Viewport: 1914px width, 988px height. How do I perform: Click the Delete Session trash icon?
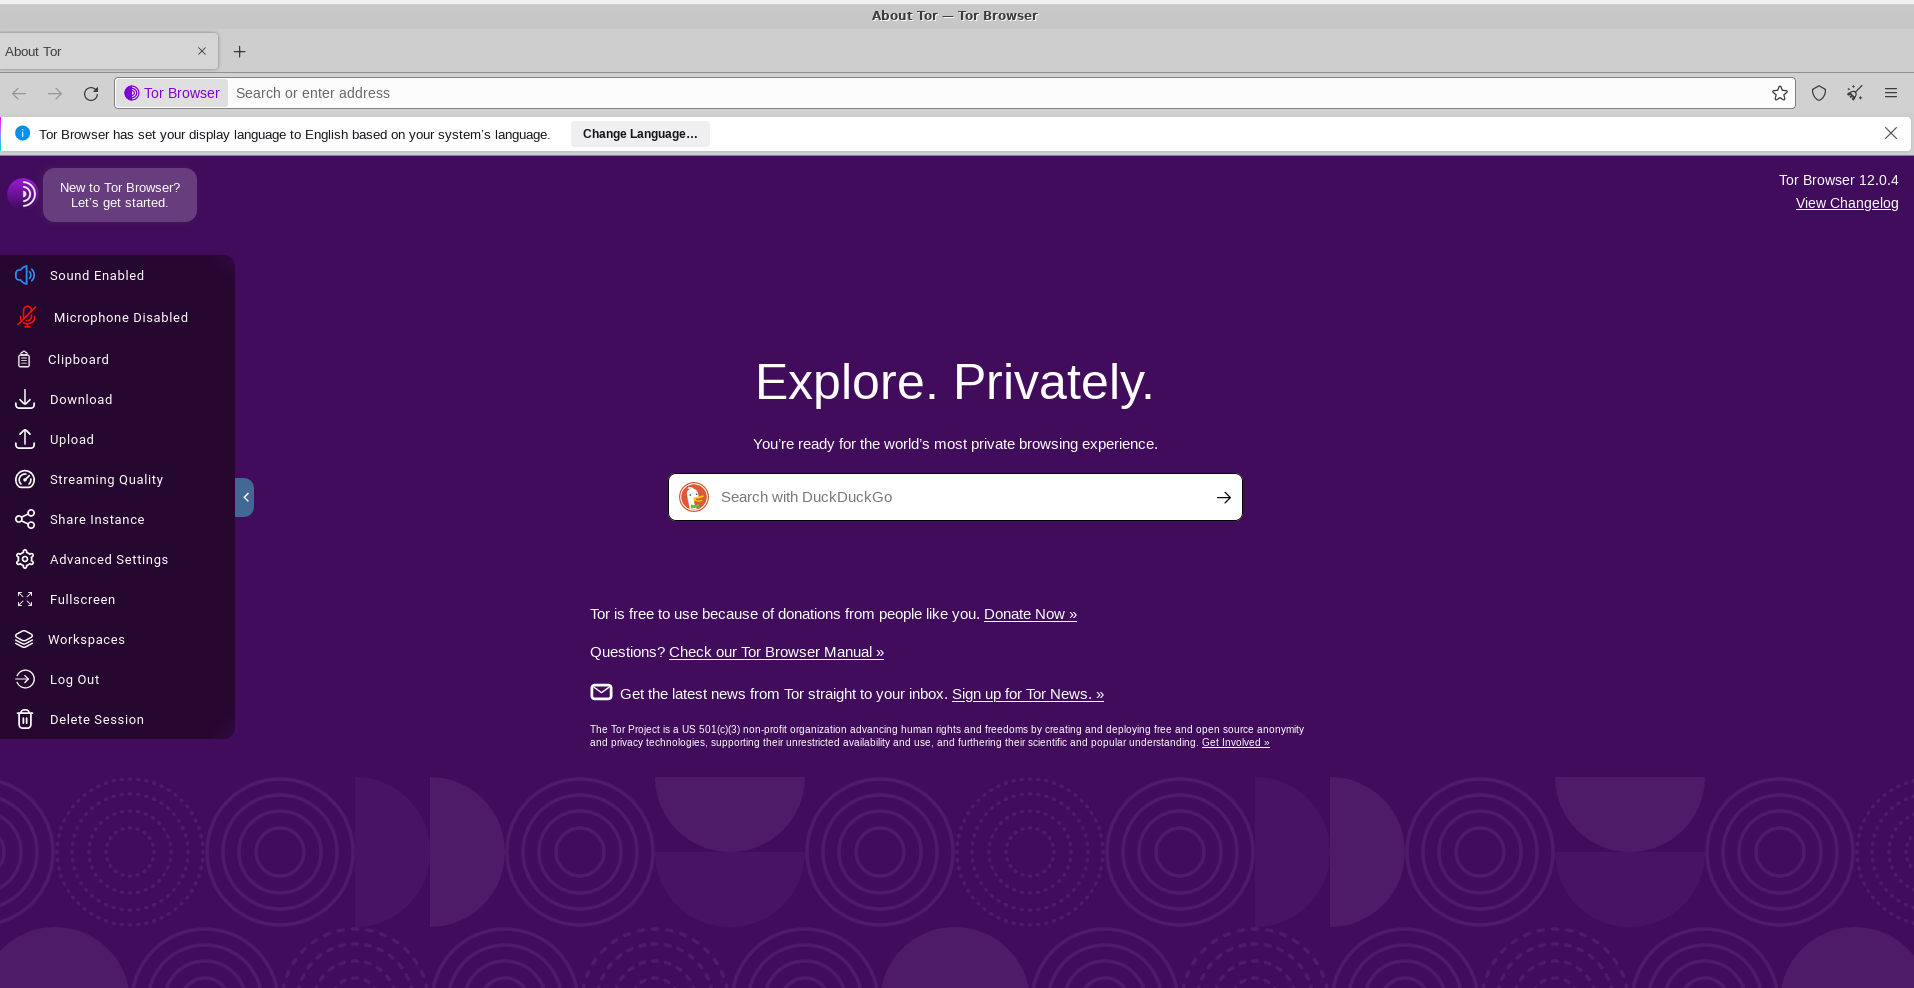coord(25,719)
